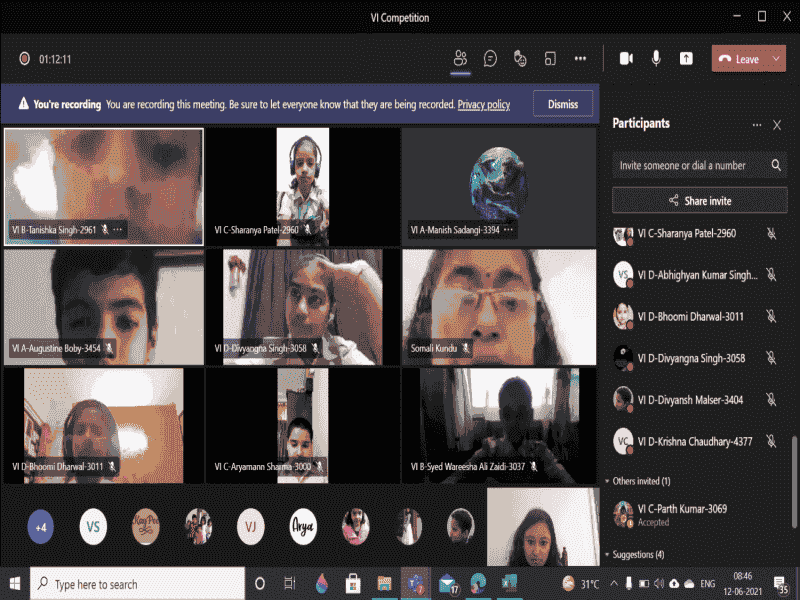800x600 pixels.
Task: Click the search icon in invite box
Action: pos(776,165)
